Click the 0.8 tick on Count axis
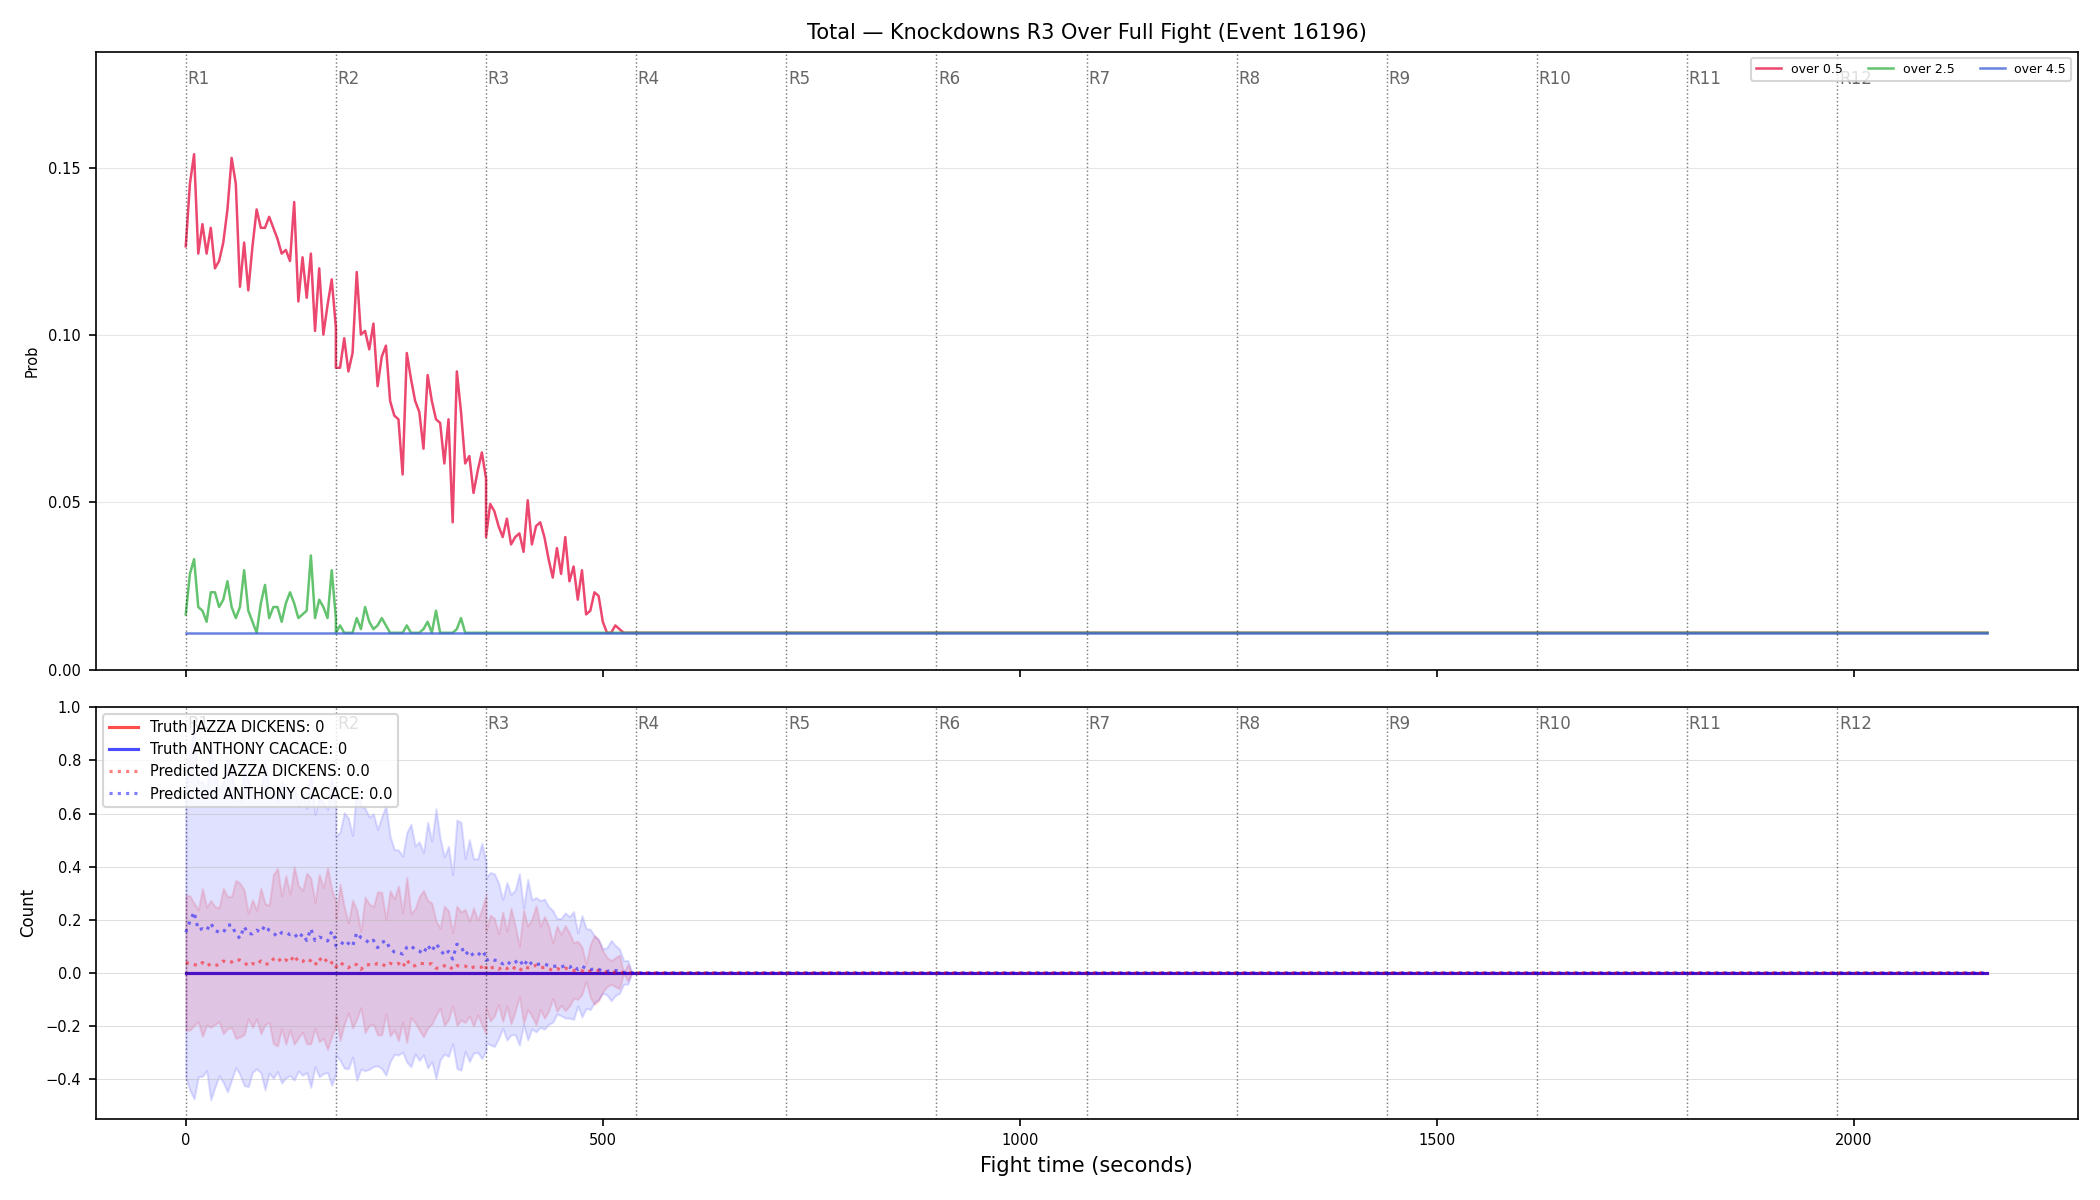Image resolution: width=2100 pixels, height=1200 pixels. 70,761
